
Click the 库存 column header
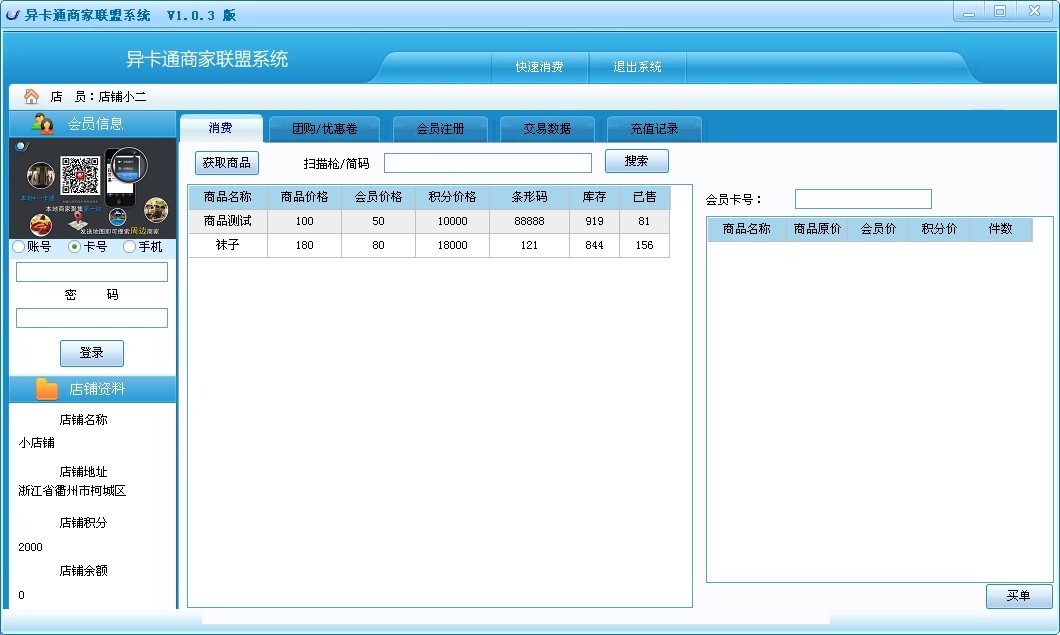coord(594,197)
